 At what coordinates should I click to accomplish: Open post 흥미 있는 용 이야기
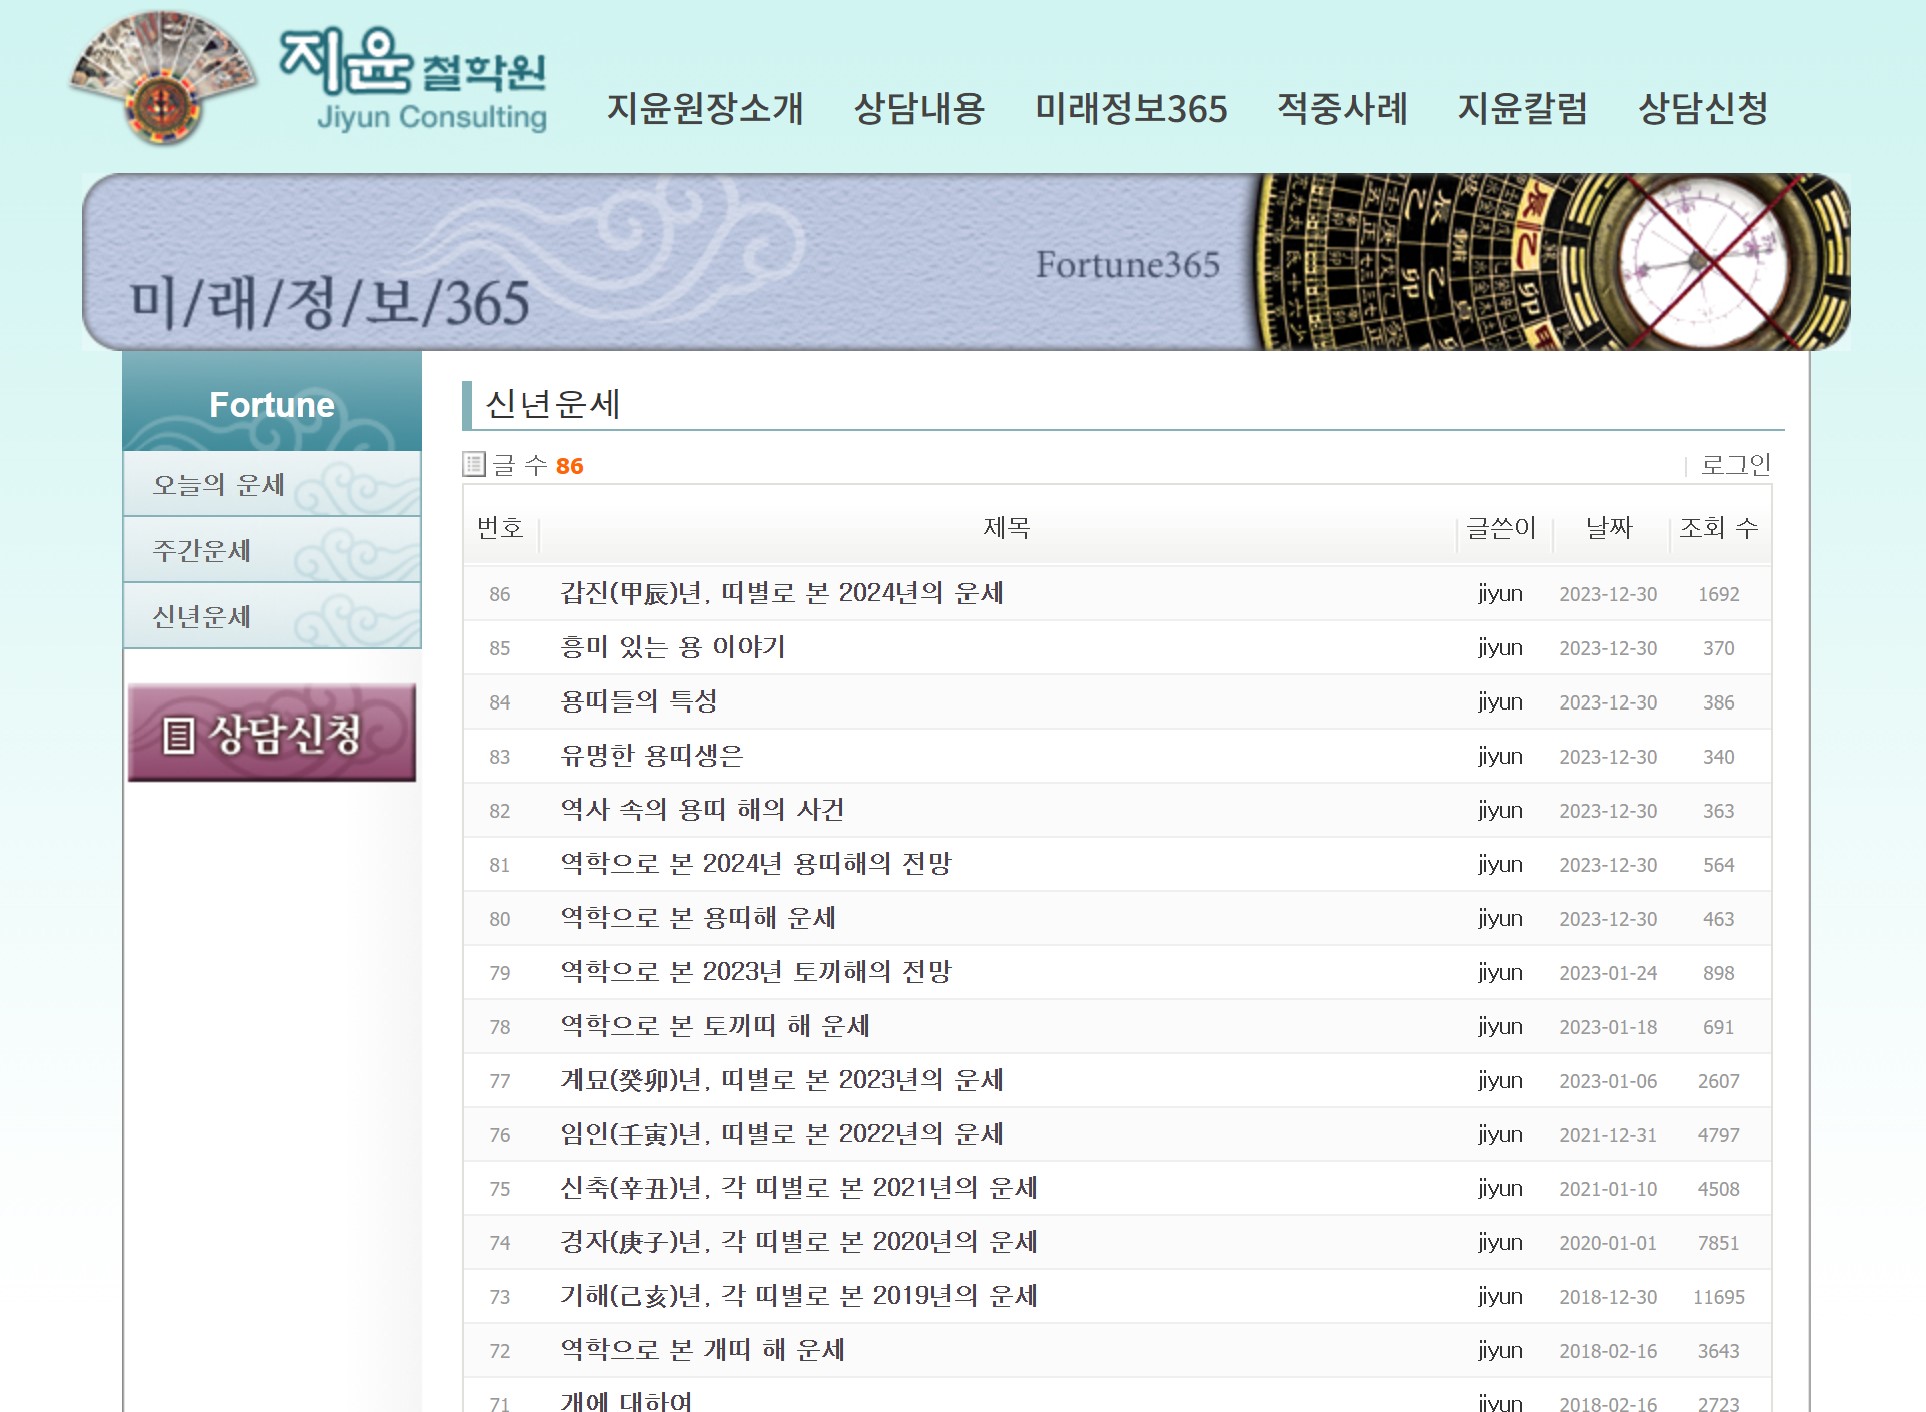pyautogui.click(x=672, y=647)
